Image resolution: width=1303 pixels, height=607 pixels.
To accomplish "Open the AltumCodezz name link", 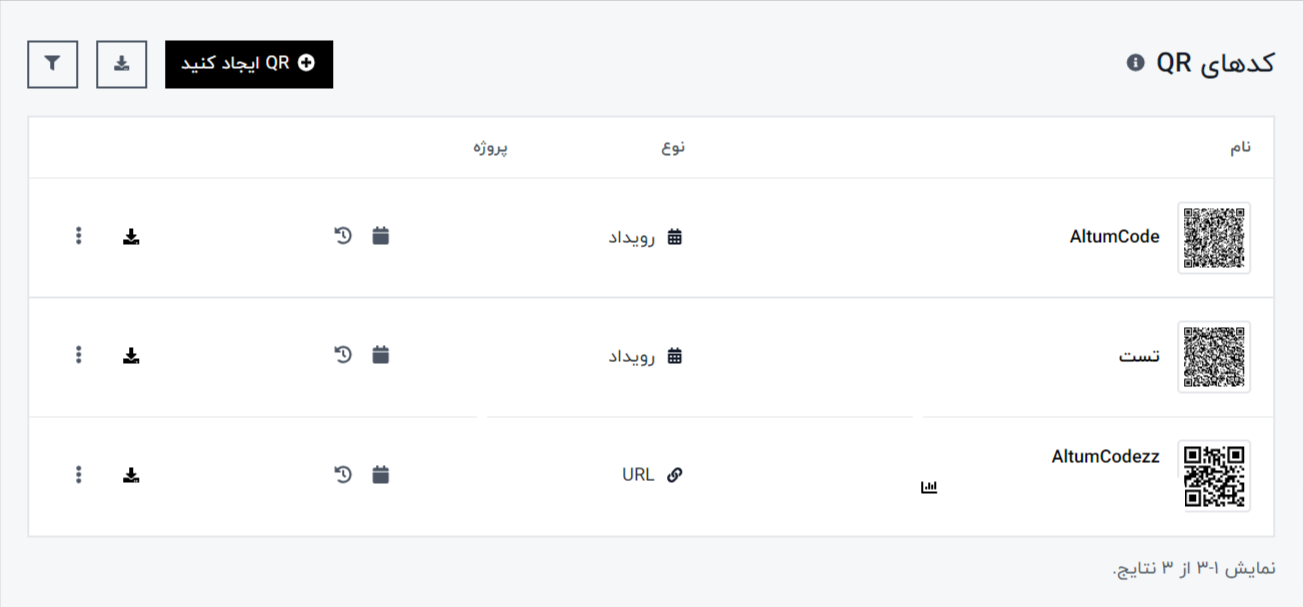I will point(1105,457).
